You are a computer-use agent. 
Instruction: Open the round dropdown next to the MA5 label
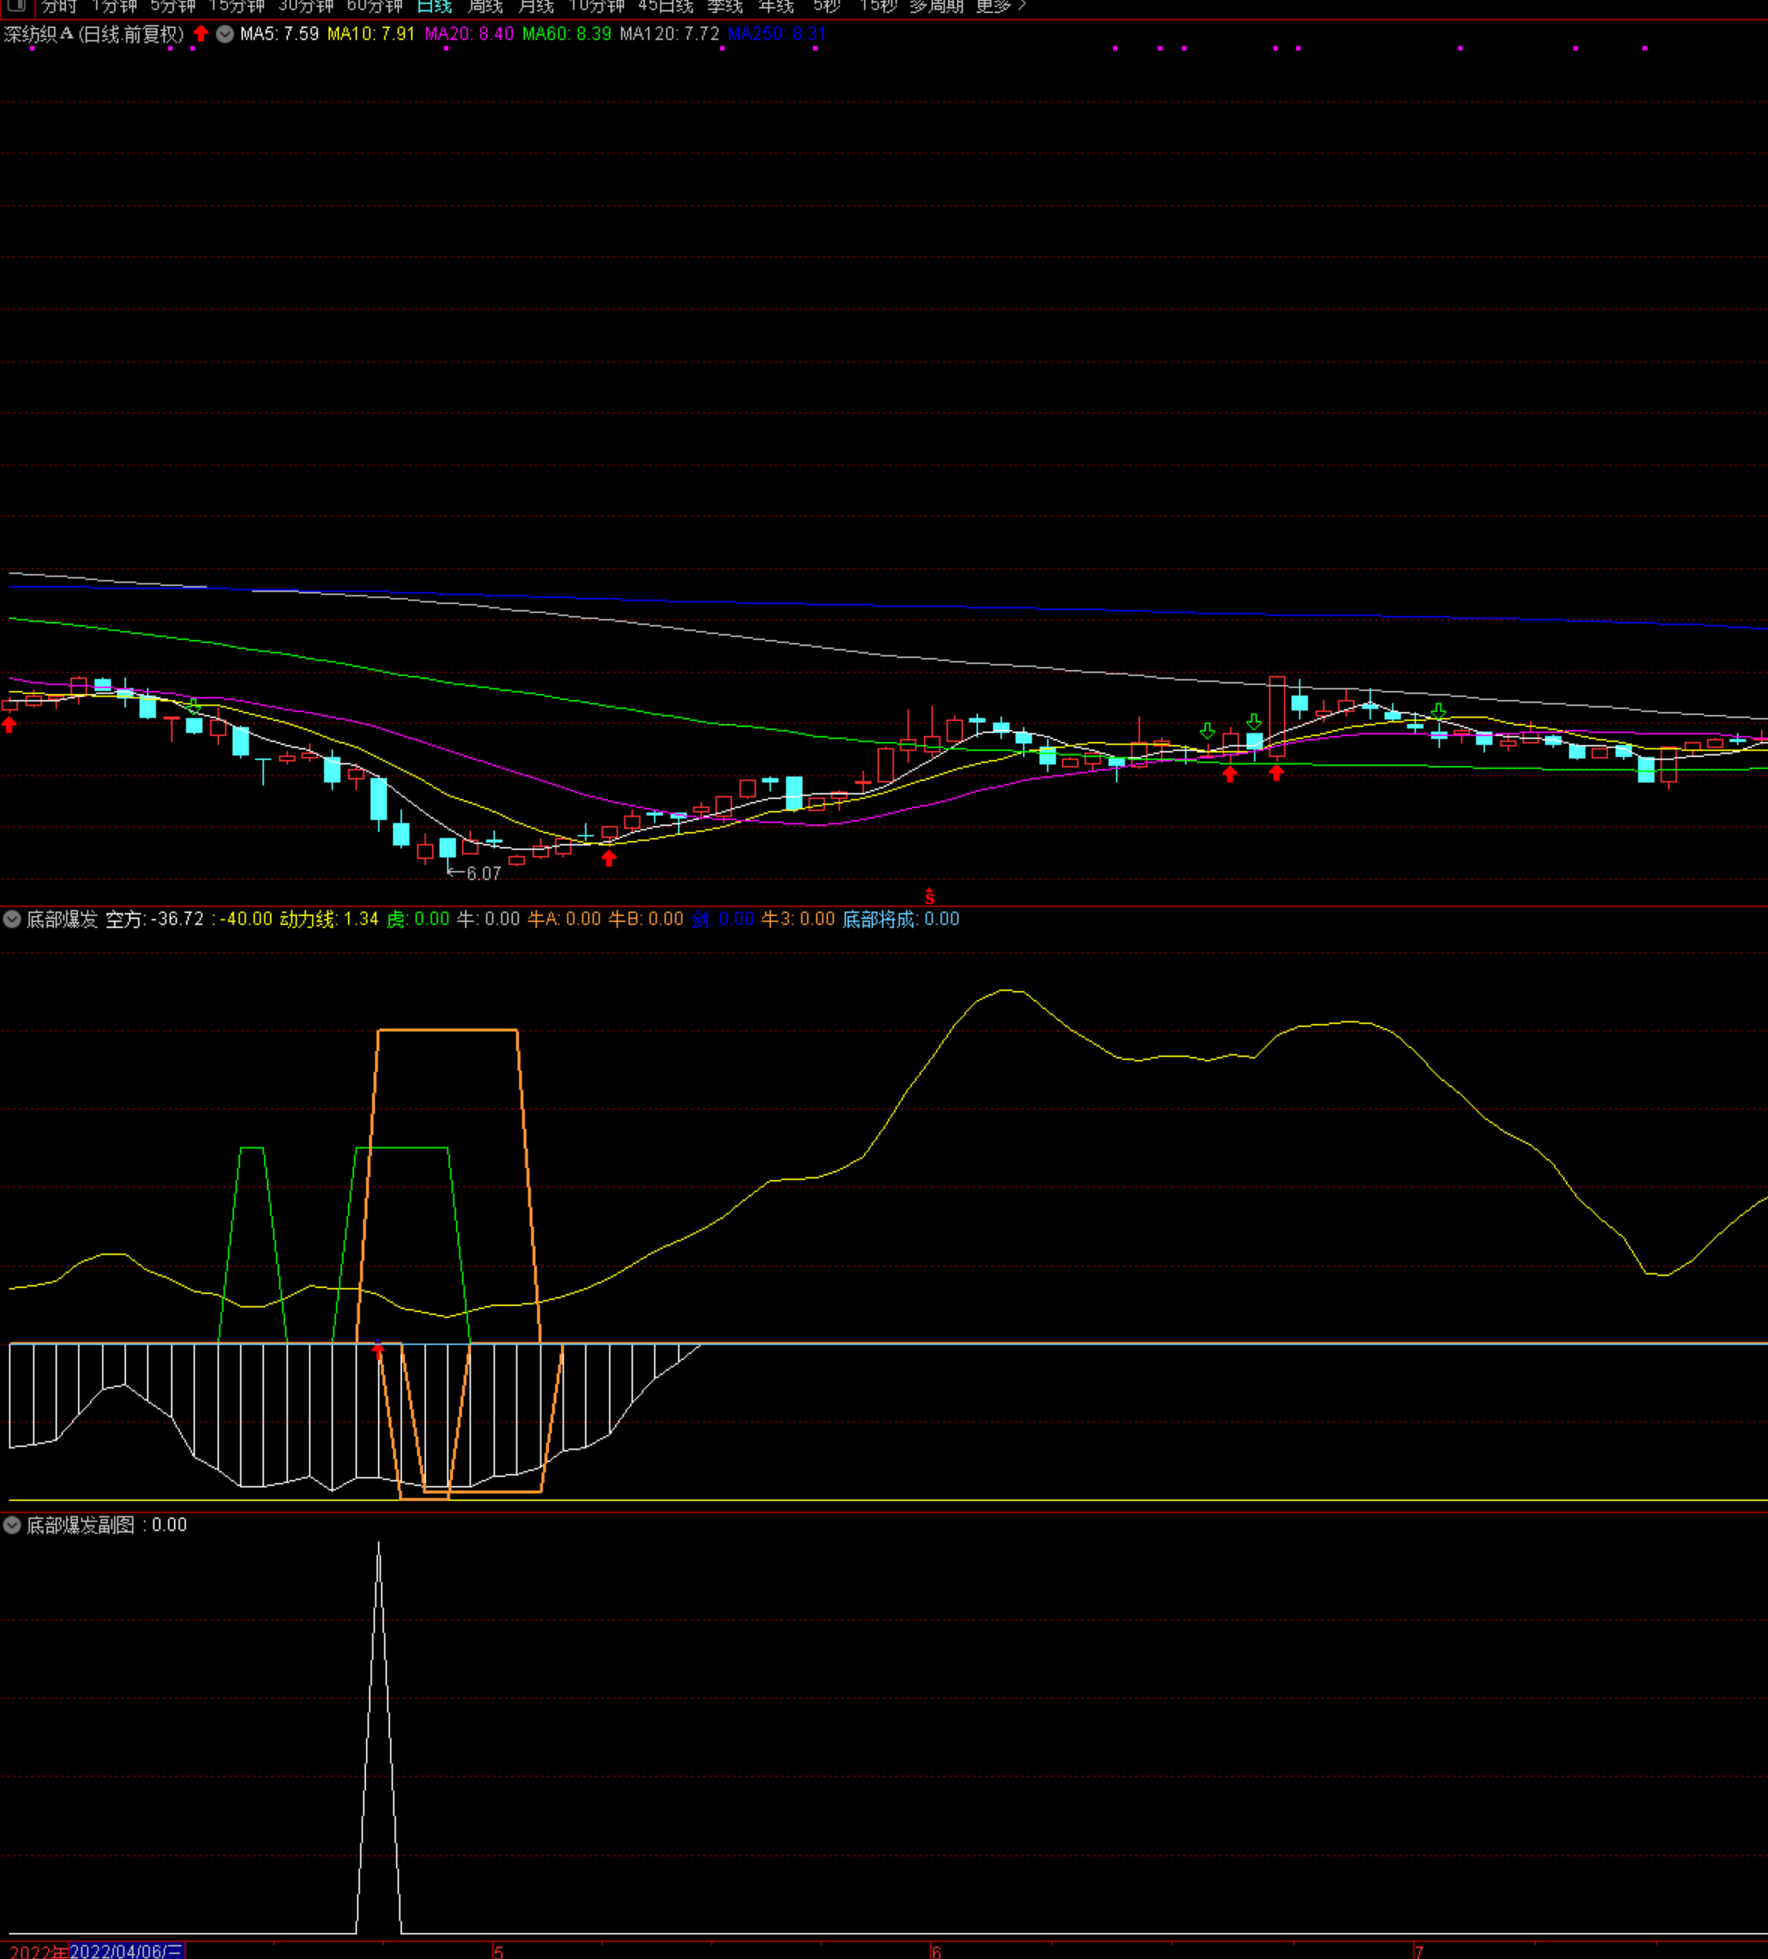pyautogui.click(x=225, y=34)
